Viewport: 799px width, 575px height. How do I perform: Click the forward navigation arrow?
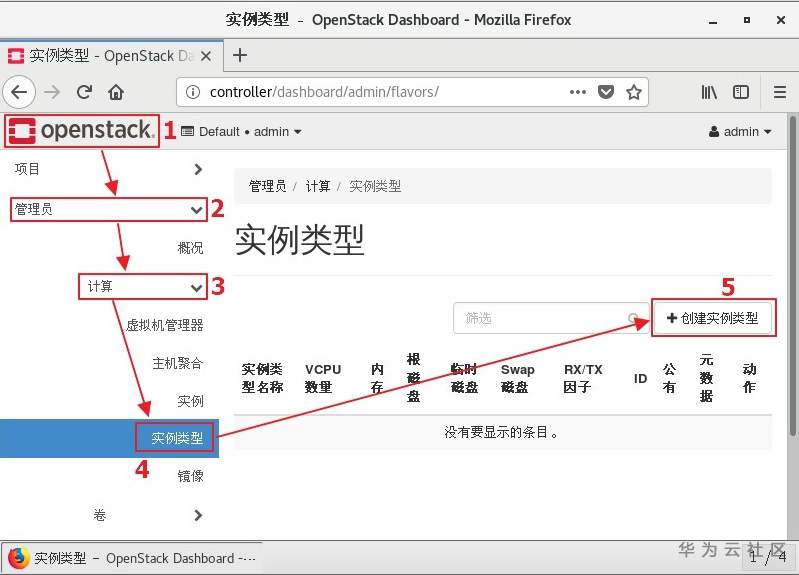[x=51, y=92]
